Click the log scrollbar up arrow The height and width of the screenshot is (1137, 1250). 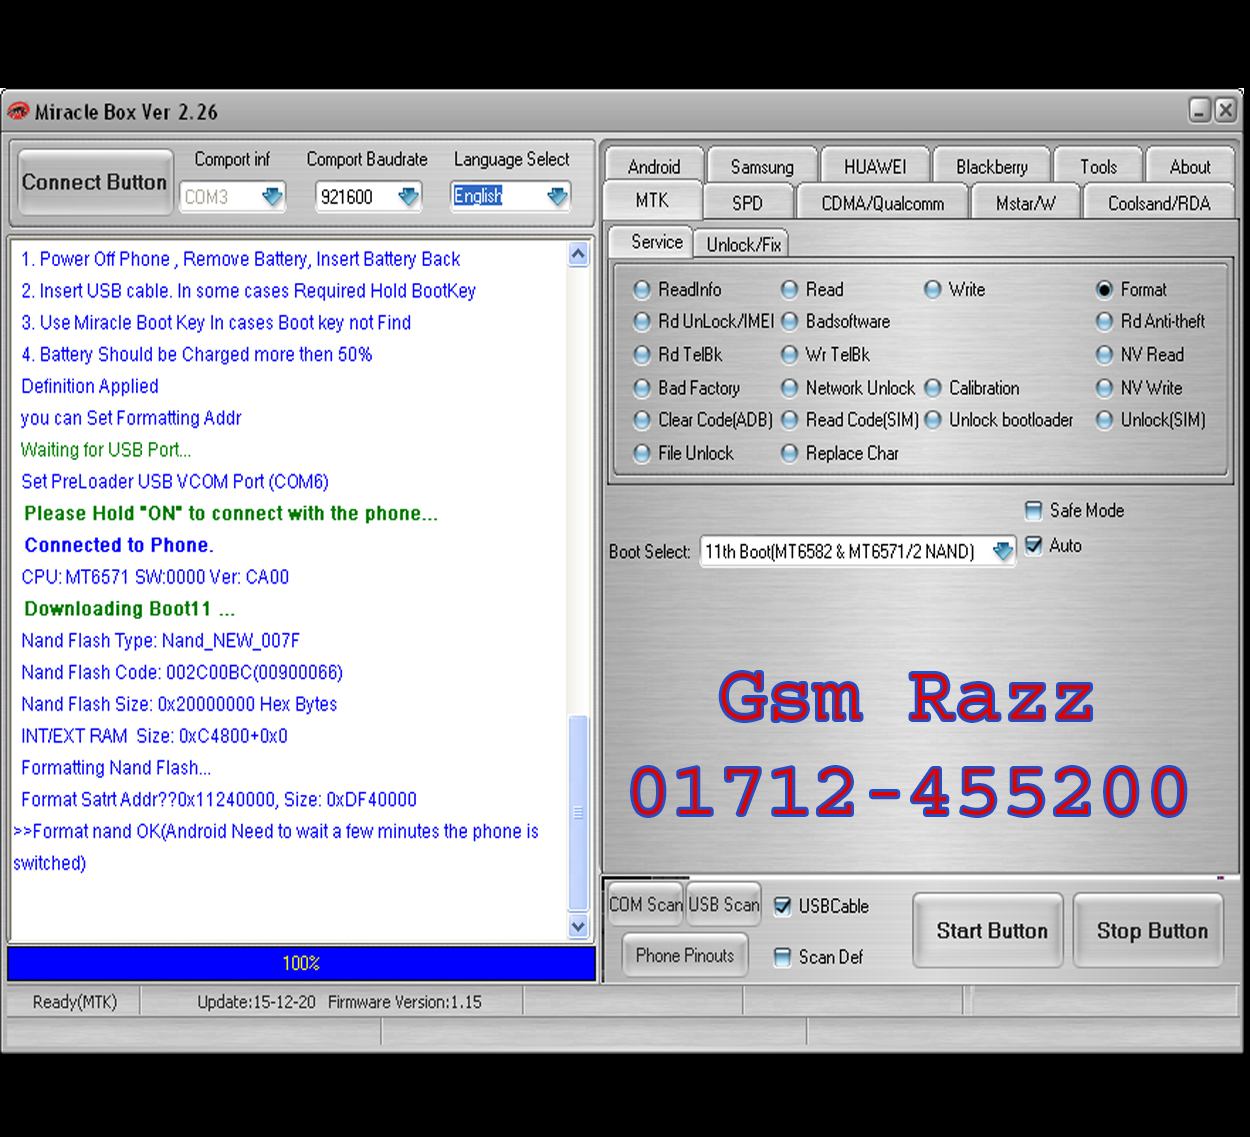578,254
